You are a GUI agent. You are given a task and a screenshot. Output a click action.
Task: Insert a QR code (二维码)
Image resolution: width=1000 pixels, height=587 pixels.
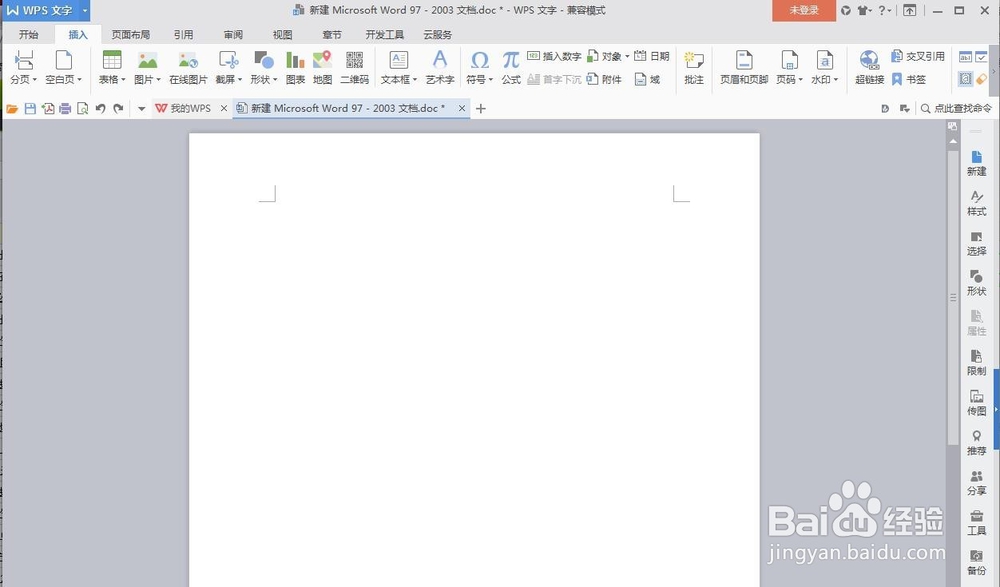coord(354,68)
